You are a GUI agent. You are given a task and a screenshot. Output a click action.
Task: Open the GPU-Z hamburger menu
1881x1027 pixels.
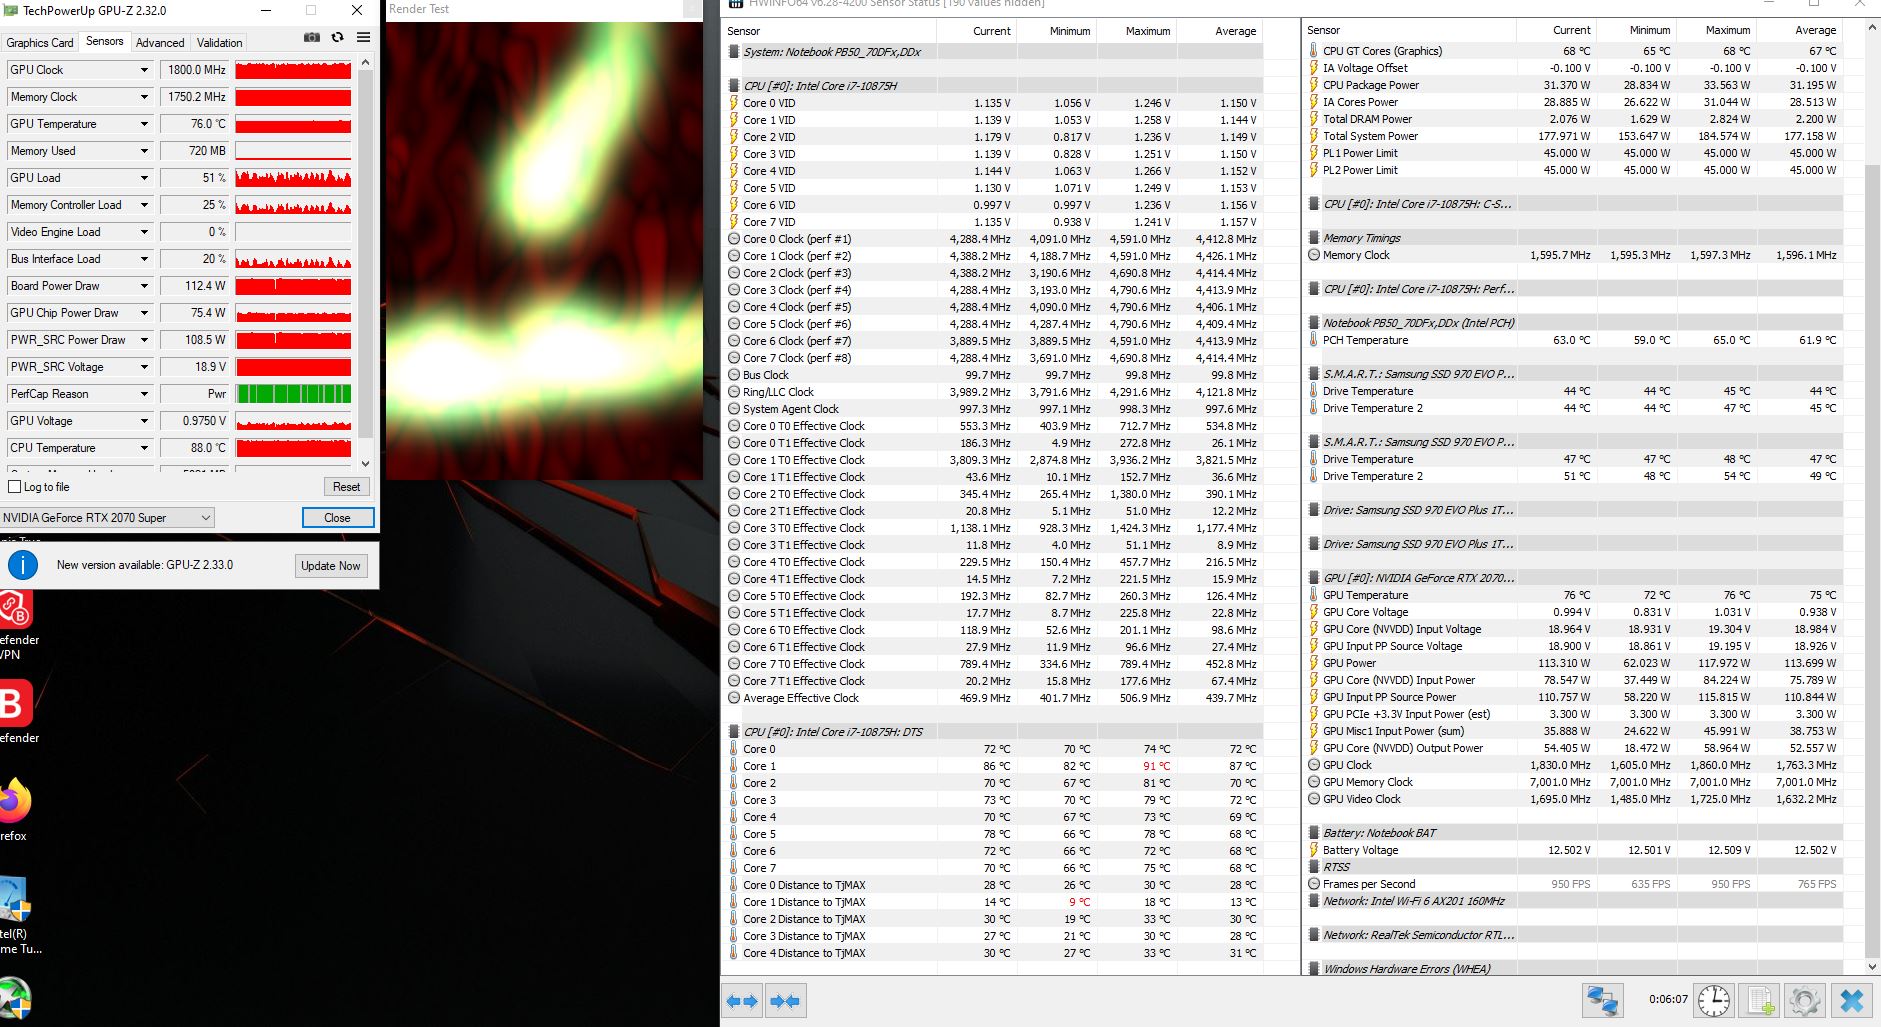[363, 37]
